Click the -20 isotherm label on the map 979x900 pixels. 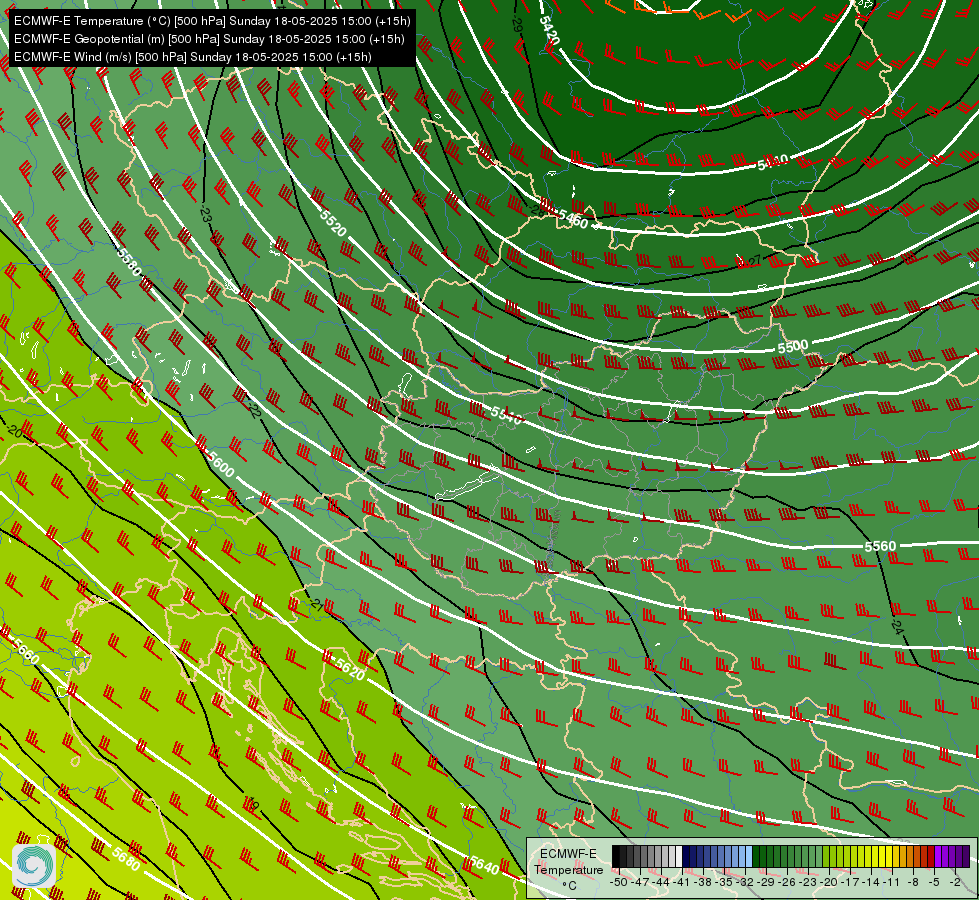click(15, 432)
